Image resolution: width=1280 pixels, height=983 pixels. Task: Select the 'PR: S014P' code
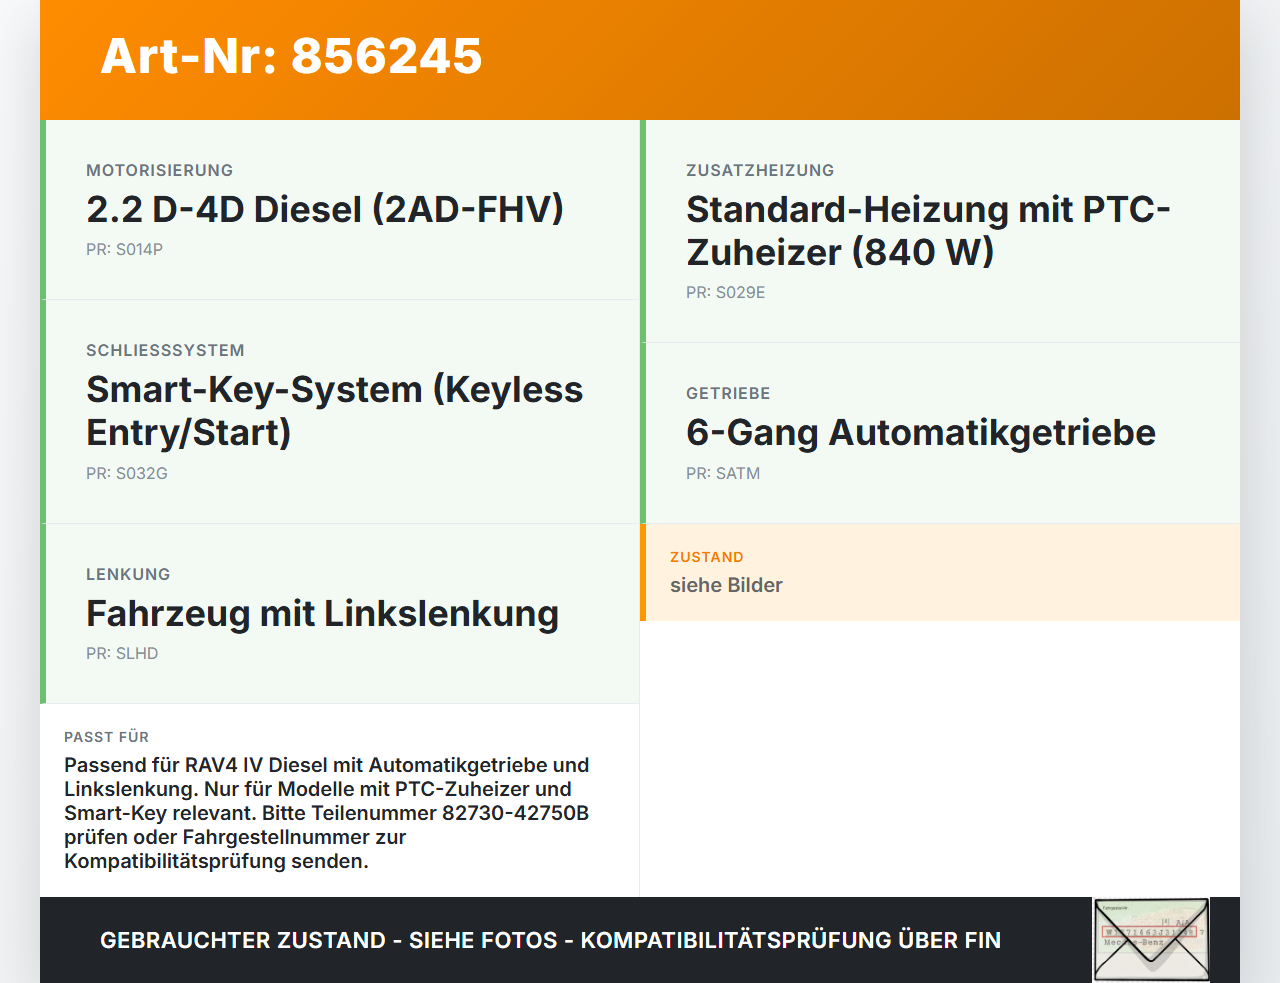click(124, 250)
